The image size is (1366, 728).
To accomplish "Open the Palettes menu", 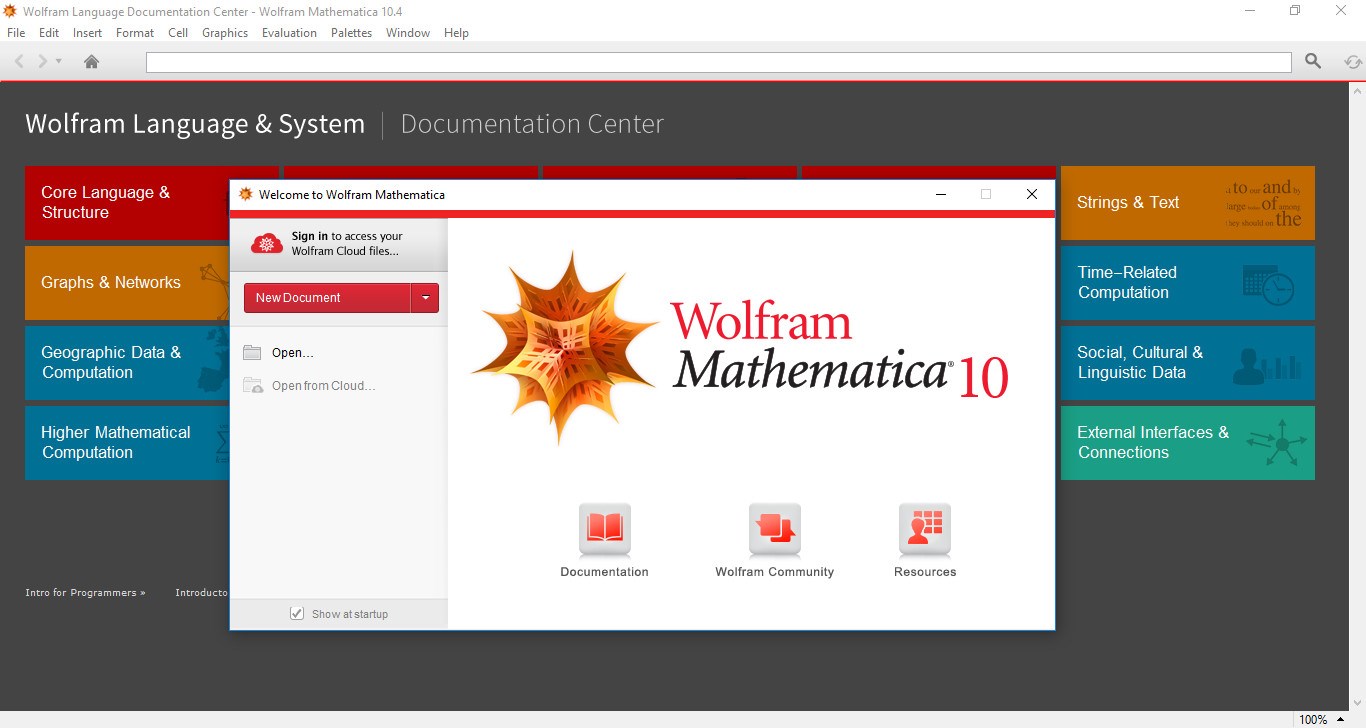I will coord(351,33).
